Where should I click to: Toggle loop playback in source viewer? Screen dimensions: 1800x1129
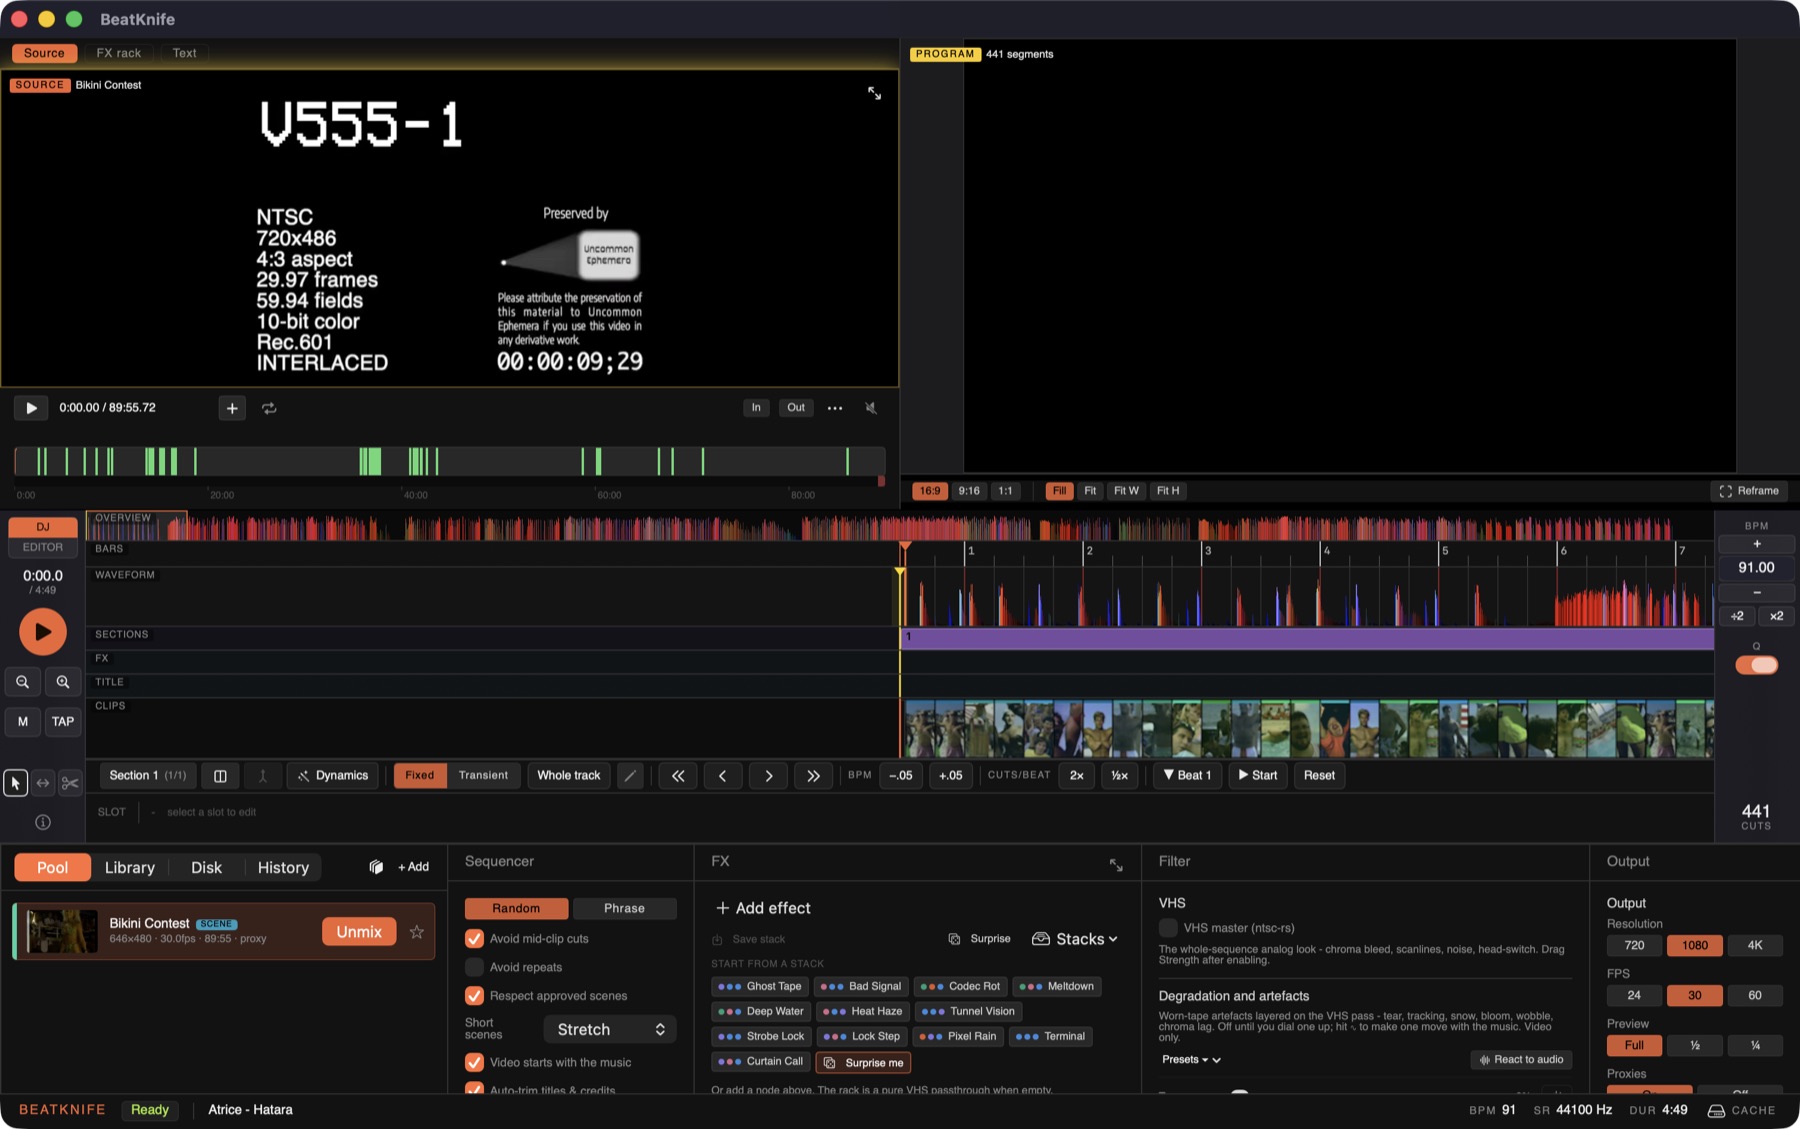tap(269, 408)
